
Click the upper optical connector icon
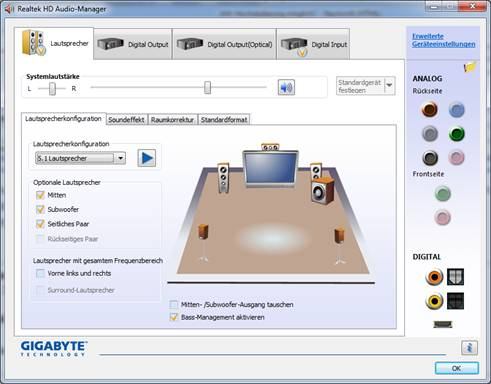coord(455,277)
